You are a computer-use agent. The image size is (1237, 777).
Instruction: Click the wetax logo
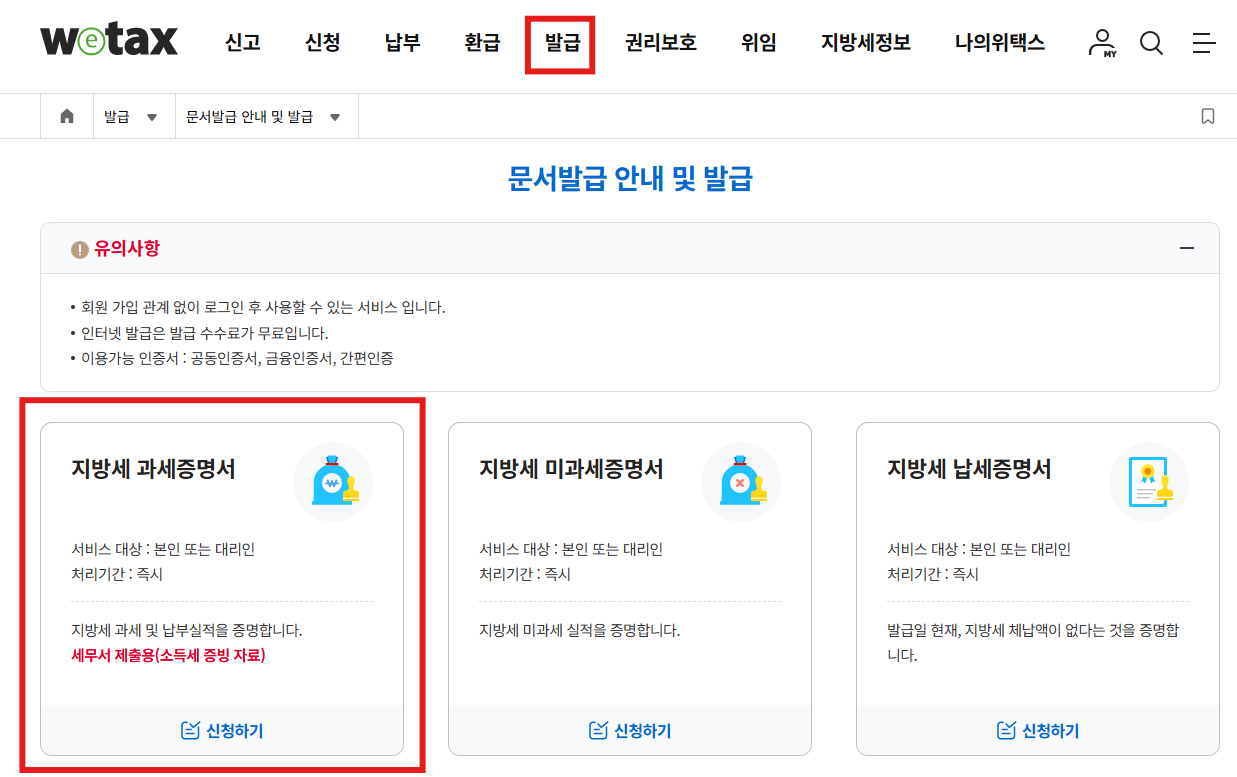point(109,42)
